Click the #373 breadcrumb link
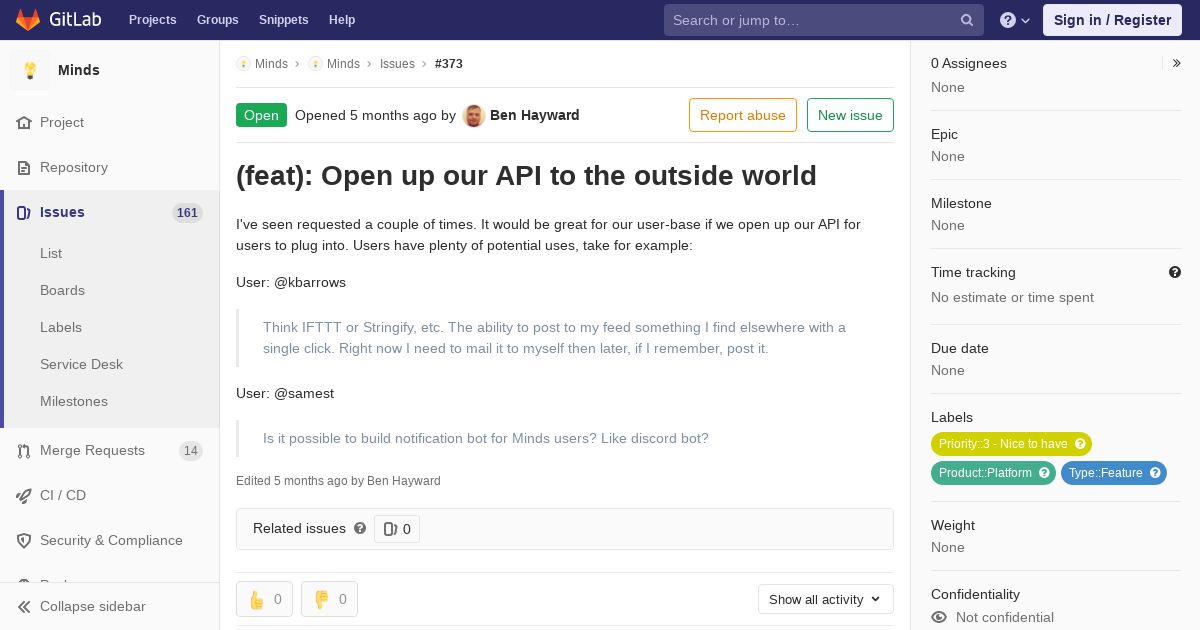 [449, 64]
